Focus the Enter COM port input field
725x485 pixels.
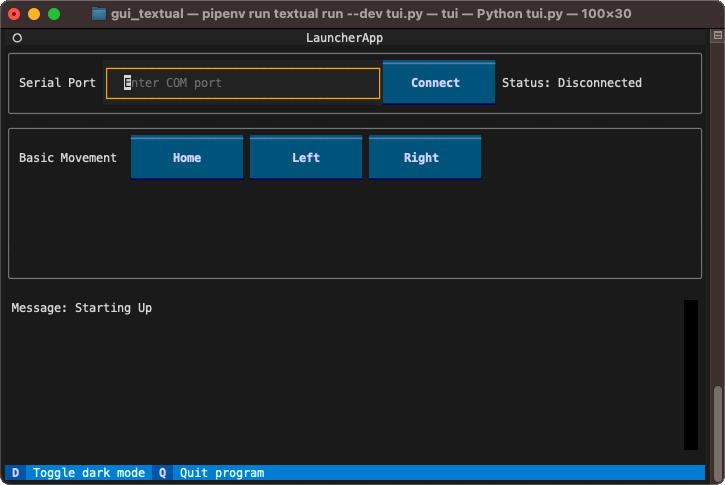click(243, 83)
